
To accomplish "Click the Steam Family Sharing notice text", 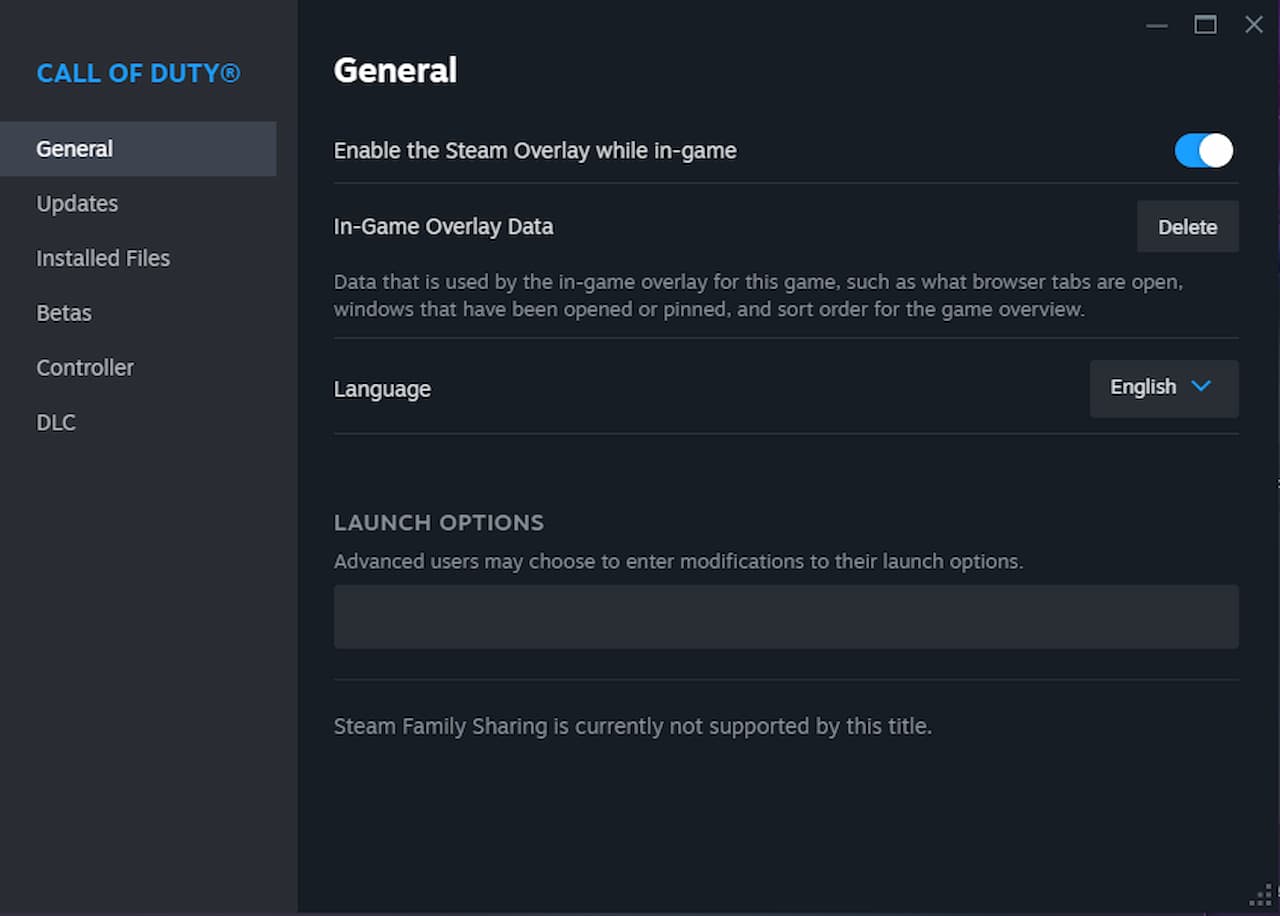I will pos(632,726).
